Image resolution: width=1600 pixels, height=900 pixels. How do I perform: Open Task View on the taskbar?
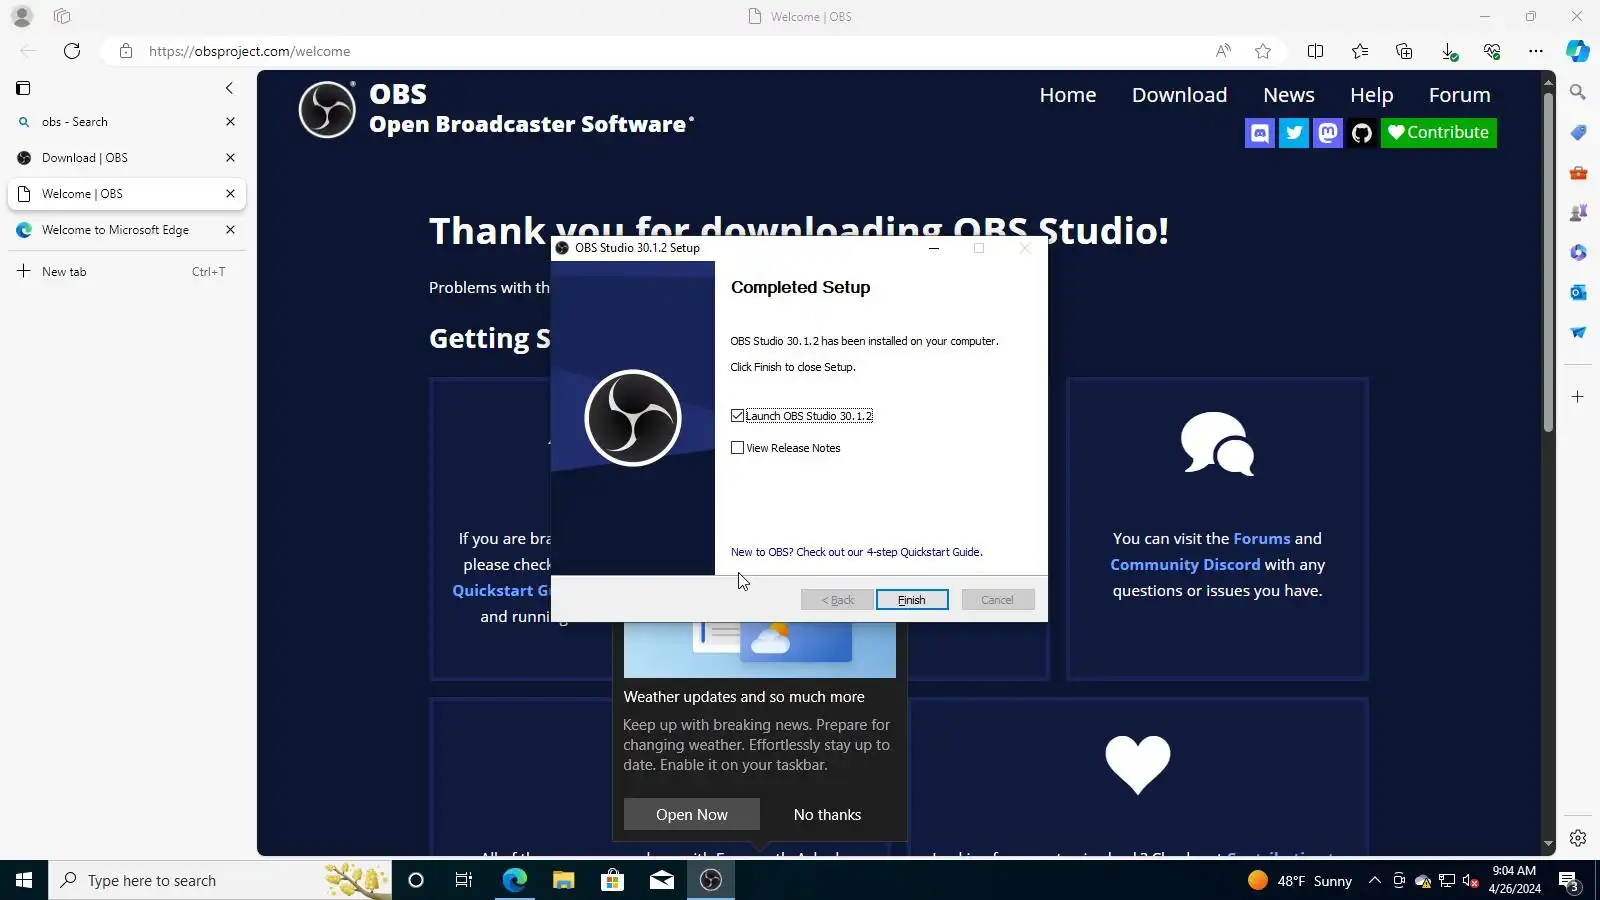point(464,880)
